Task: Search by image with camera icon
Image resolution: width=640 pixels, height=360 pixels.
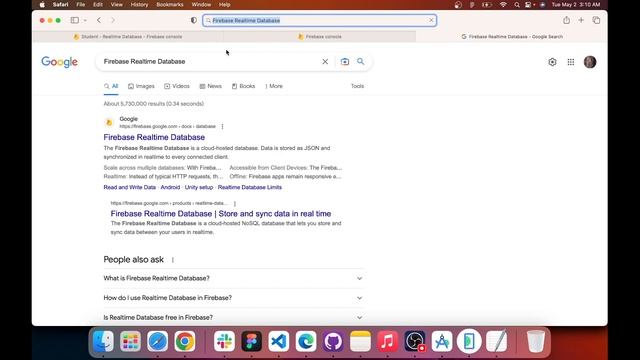Action: click(x=345, y=62)
